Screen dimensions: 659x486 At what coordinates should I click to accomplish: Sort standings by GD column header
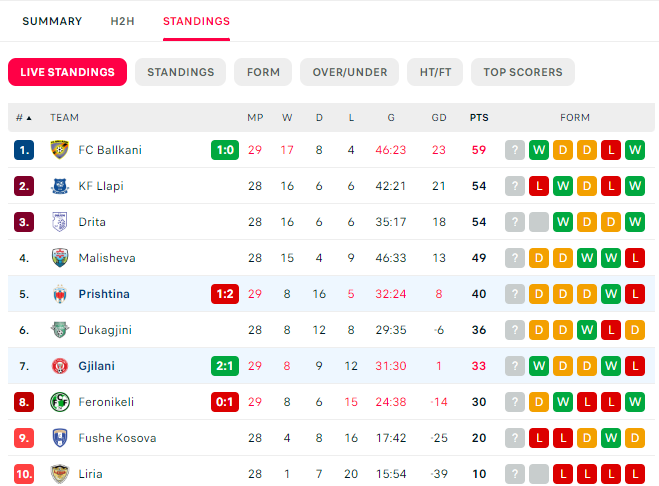coord(439,118)
